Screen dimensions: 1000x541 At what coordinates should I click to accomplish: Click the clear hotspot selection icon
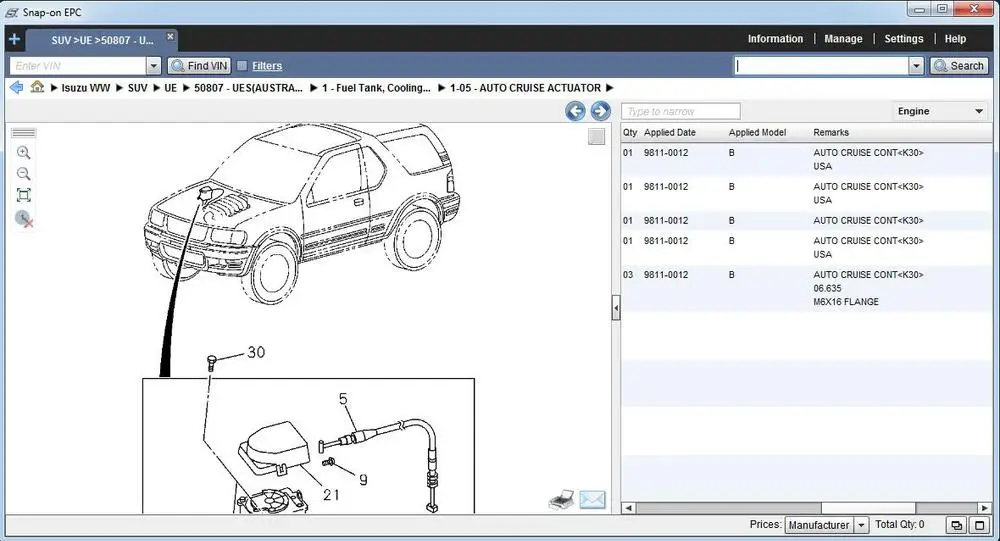tap(24, 219)
